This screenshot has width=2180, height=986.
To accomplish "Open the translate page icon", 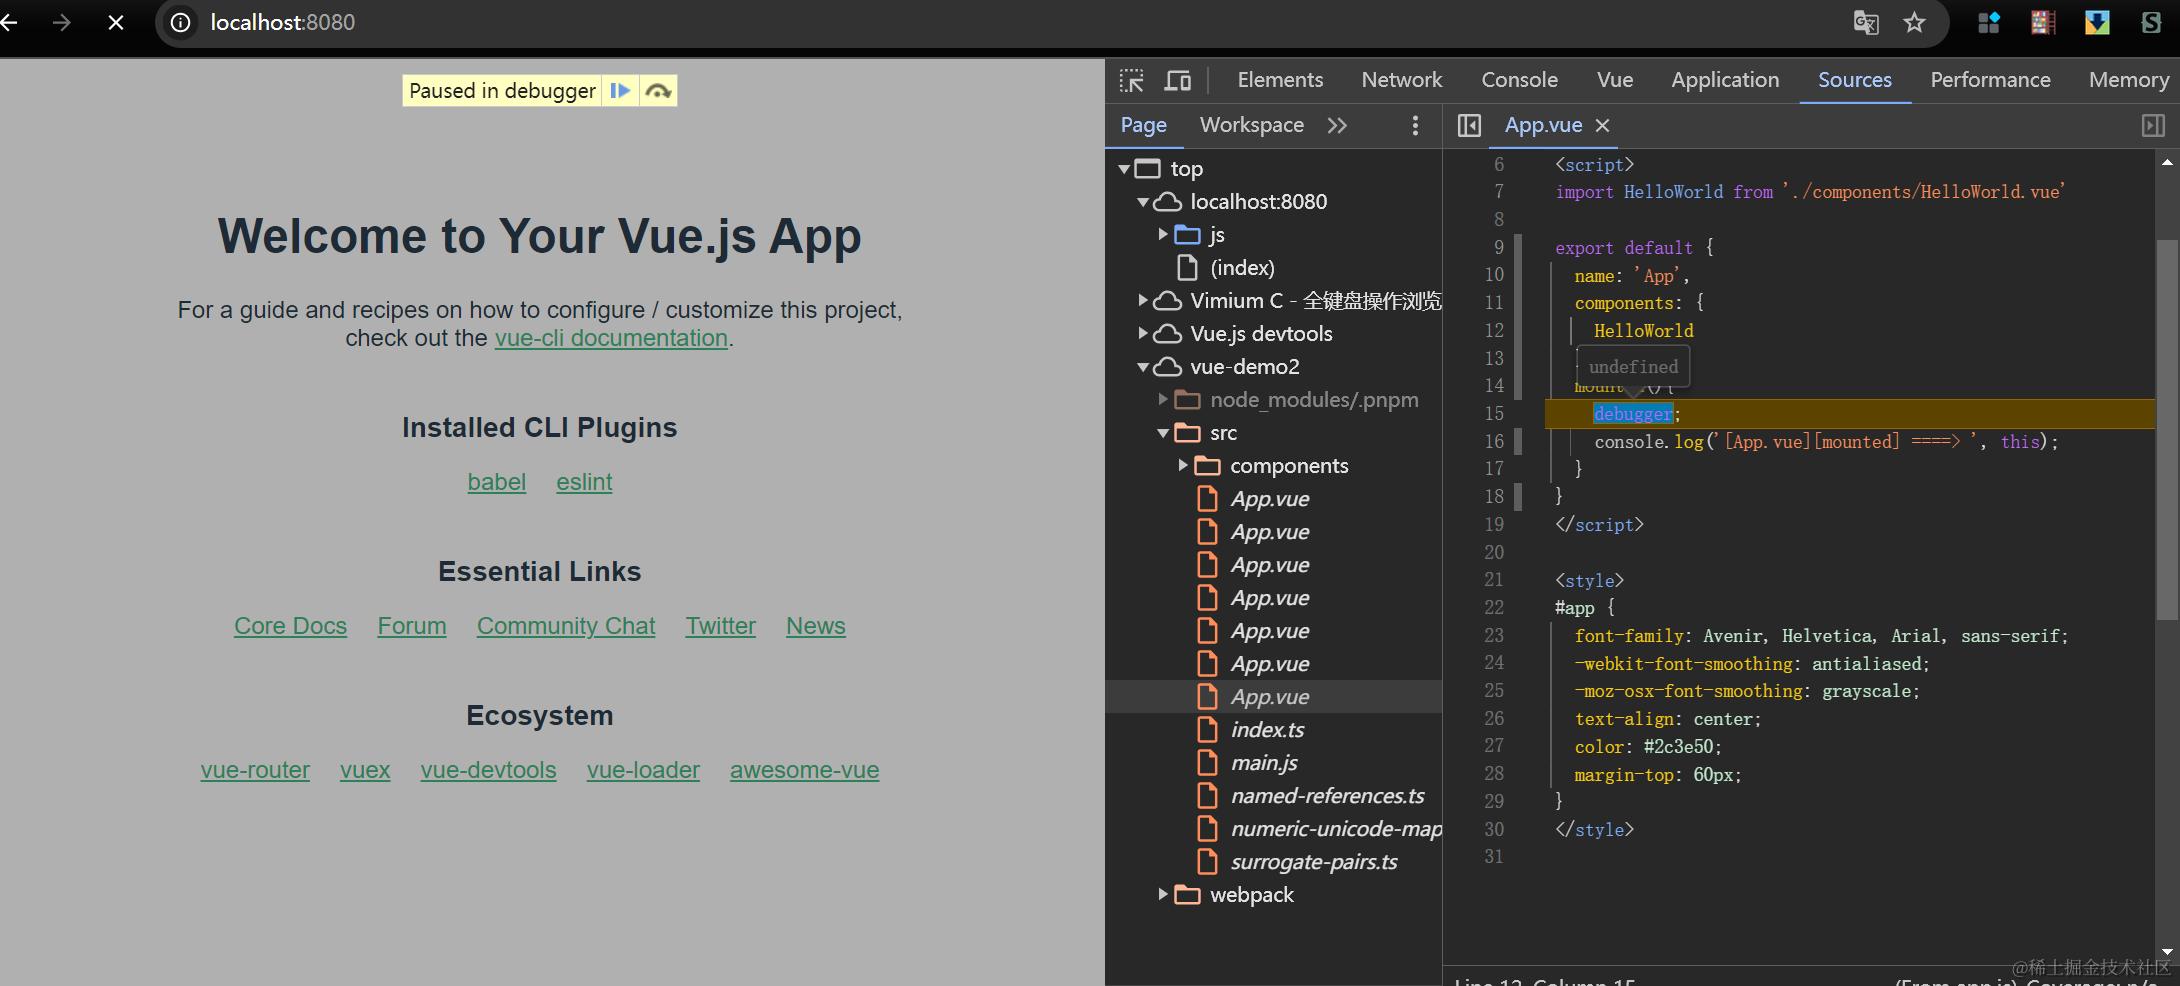I will [x=1866, y=22].
